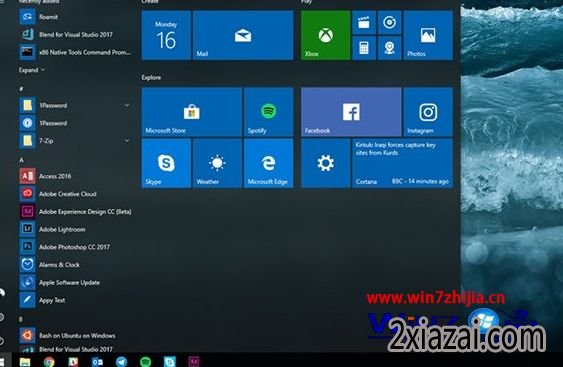Open the Cortana news tile
Image resolution: width=563 pixels, height=367 pixels.
click(x=403, y=163)
